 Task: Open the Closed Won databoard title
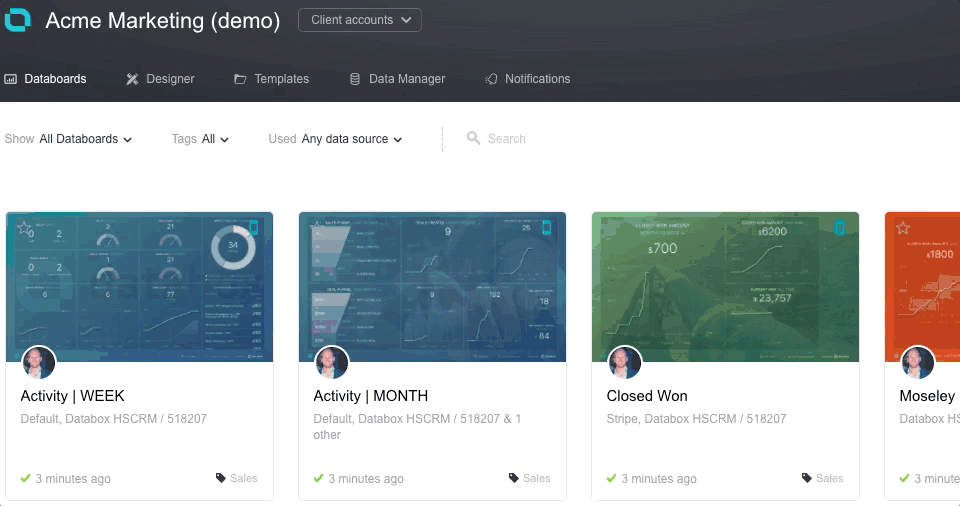pyautogui.click(x=647, y=396)
